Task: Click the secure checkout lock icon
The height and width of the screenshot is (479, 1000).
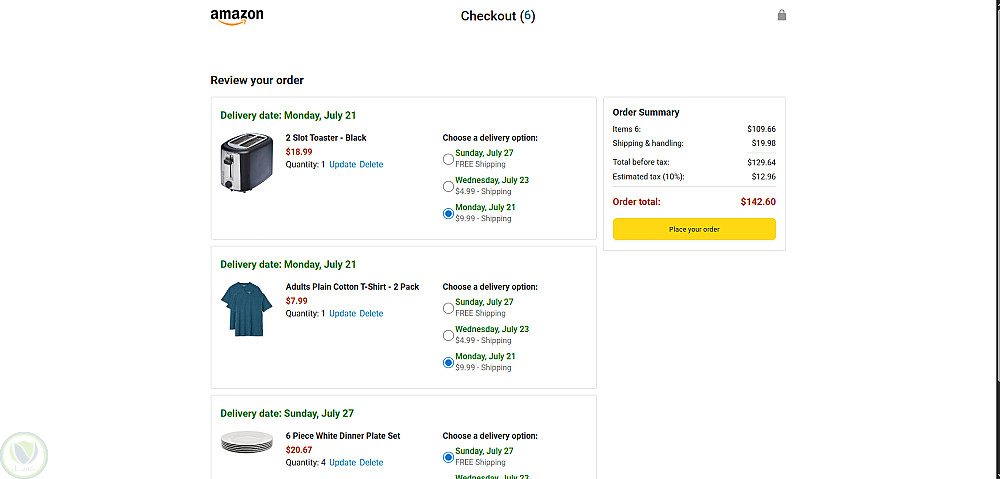Action: 782,16
